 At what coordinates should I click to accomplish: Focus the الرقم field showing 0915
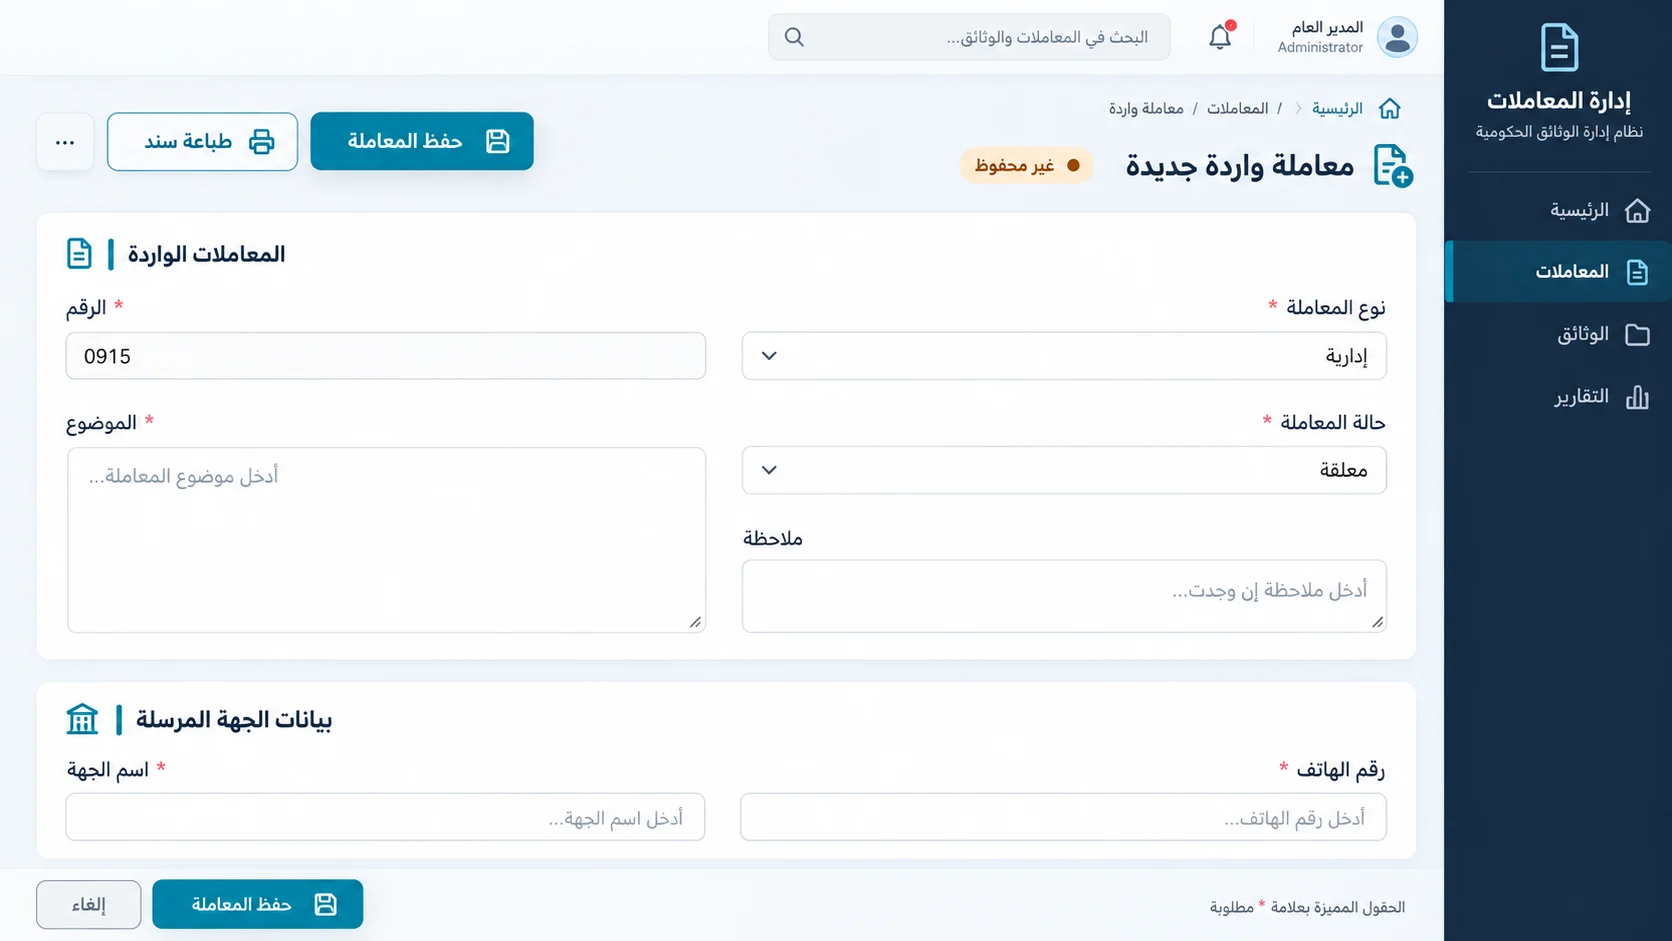pos(386,356)
